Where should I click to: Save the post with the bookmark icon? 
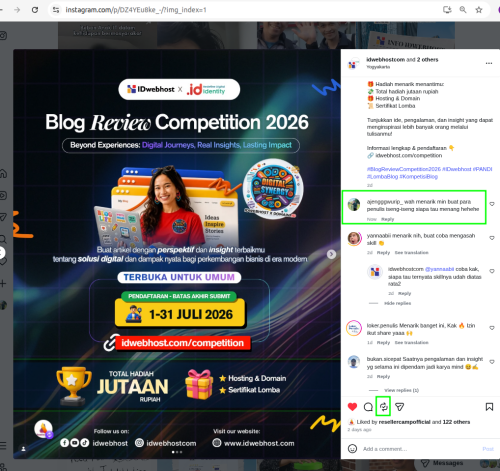(489, 407)
